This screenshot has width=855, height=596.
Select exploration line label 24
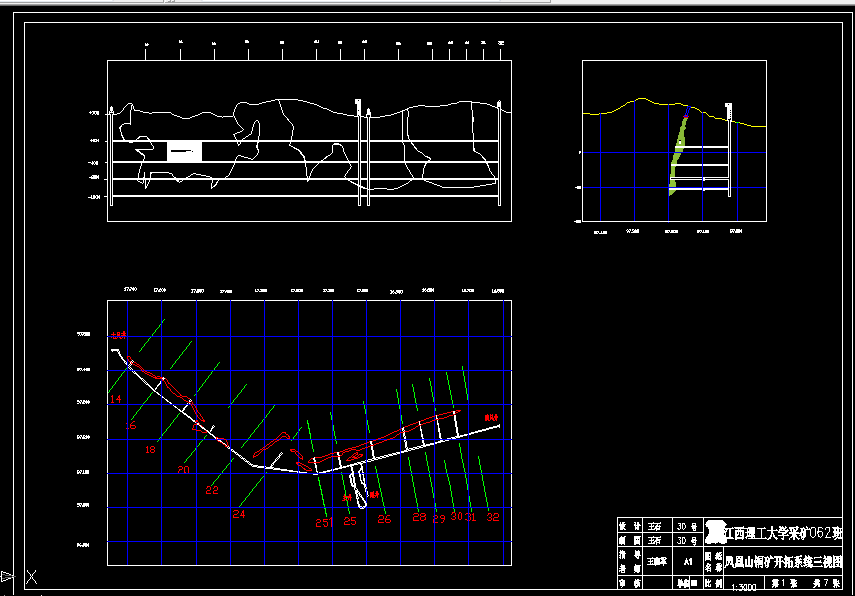(x=239, y=514)
